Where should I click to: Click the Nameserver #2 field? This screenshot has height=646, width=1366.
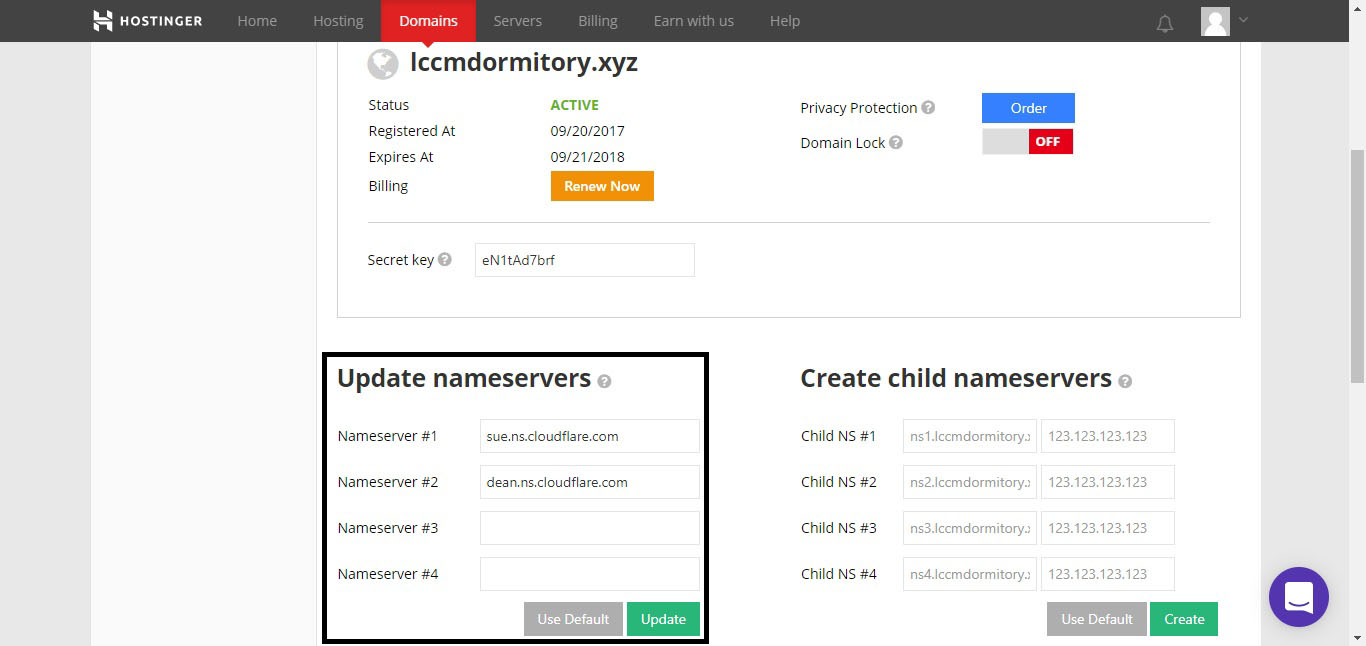[590, 482]
